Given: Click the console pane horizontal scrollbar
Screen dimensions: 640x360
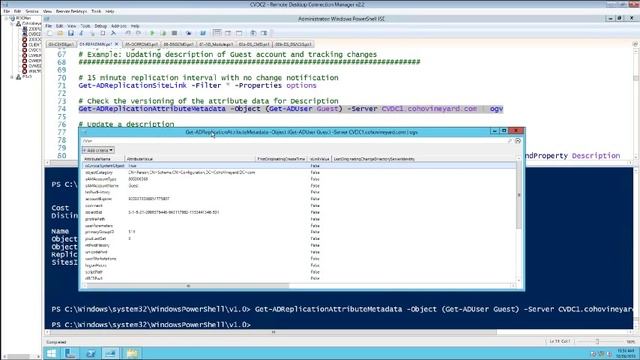Looking at the screenshot, I should (273, 332).
